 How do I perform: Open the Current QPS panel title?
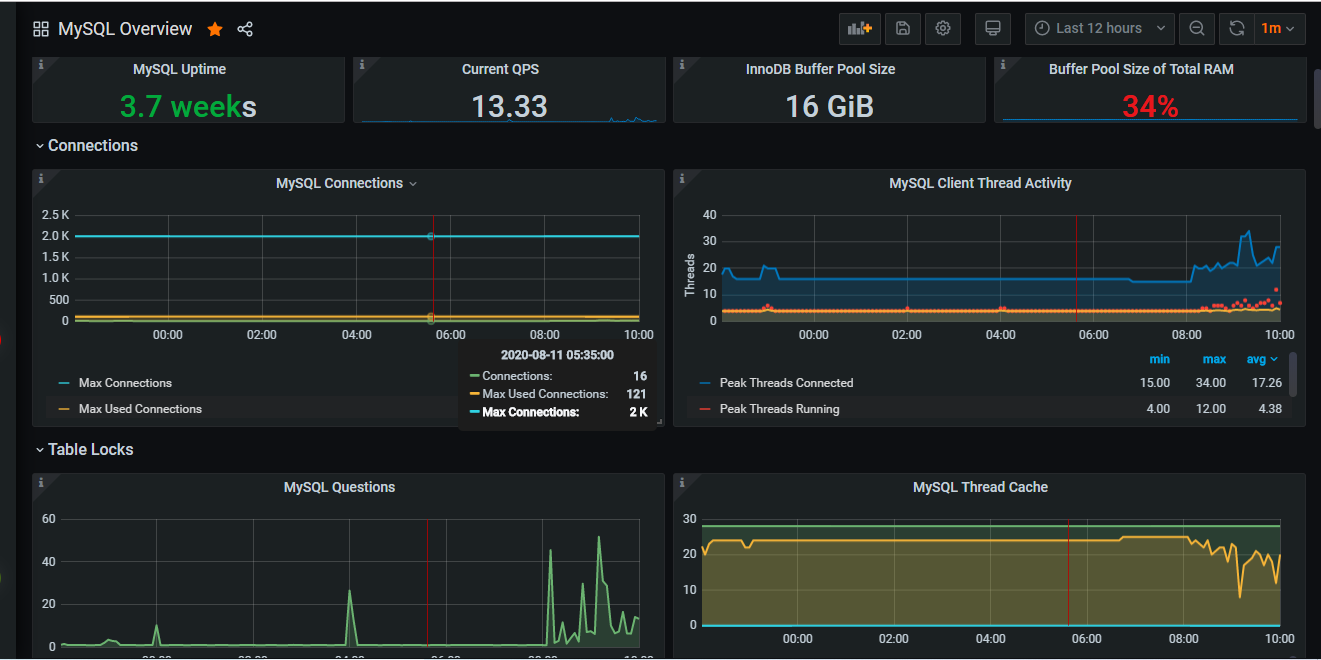500,69
